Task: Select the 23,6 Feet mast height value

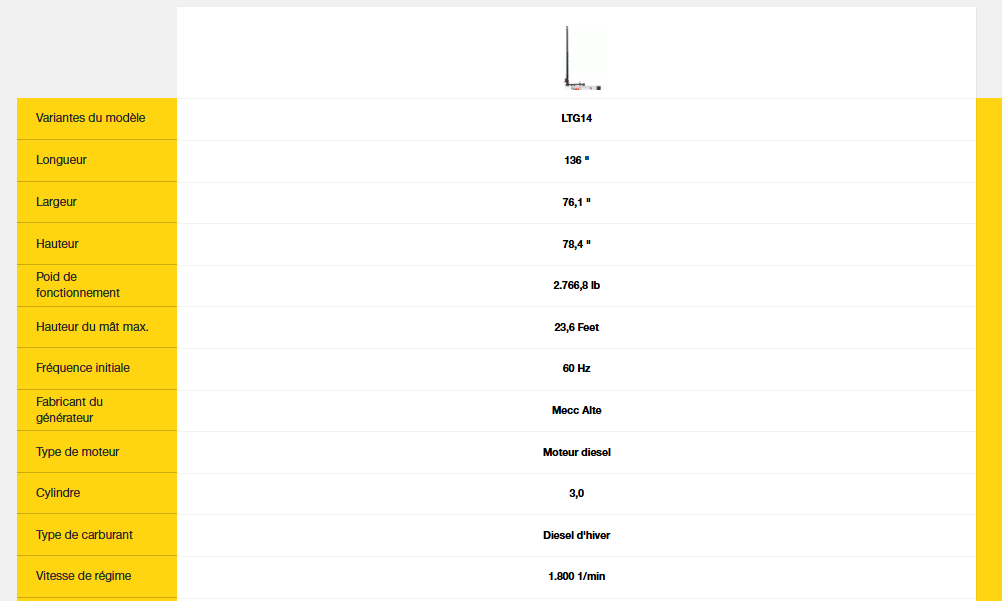Action: click(576, 327)
